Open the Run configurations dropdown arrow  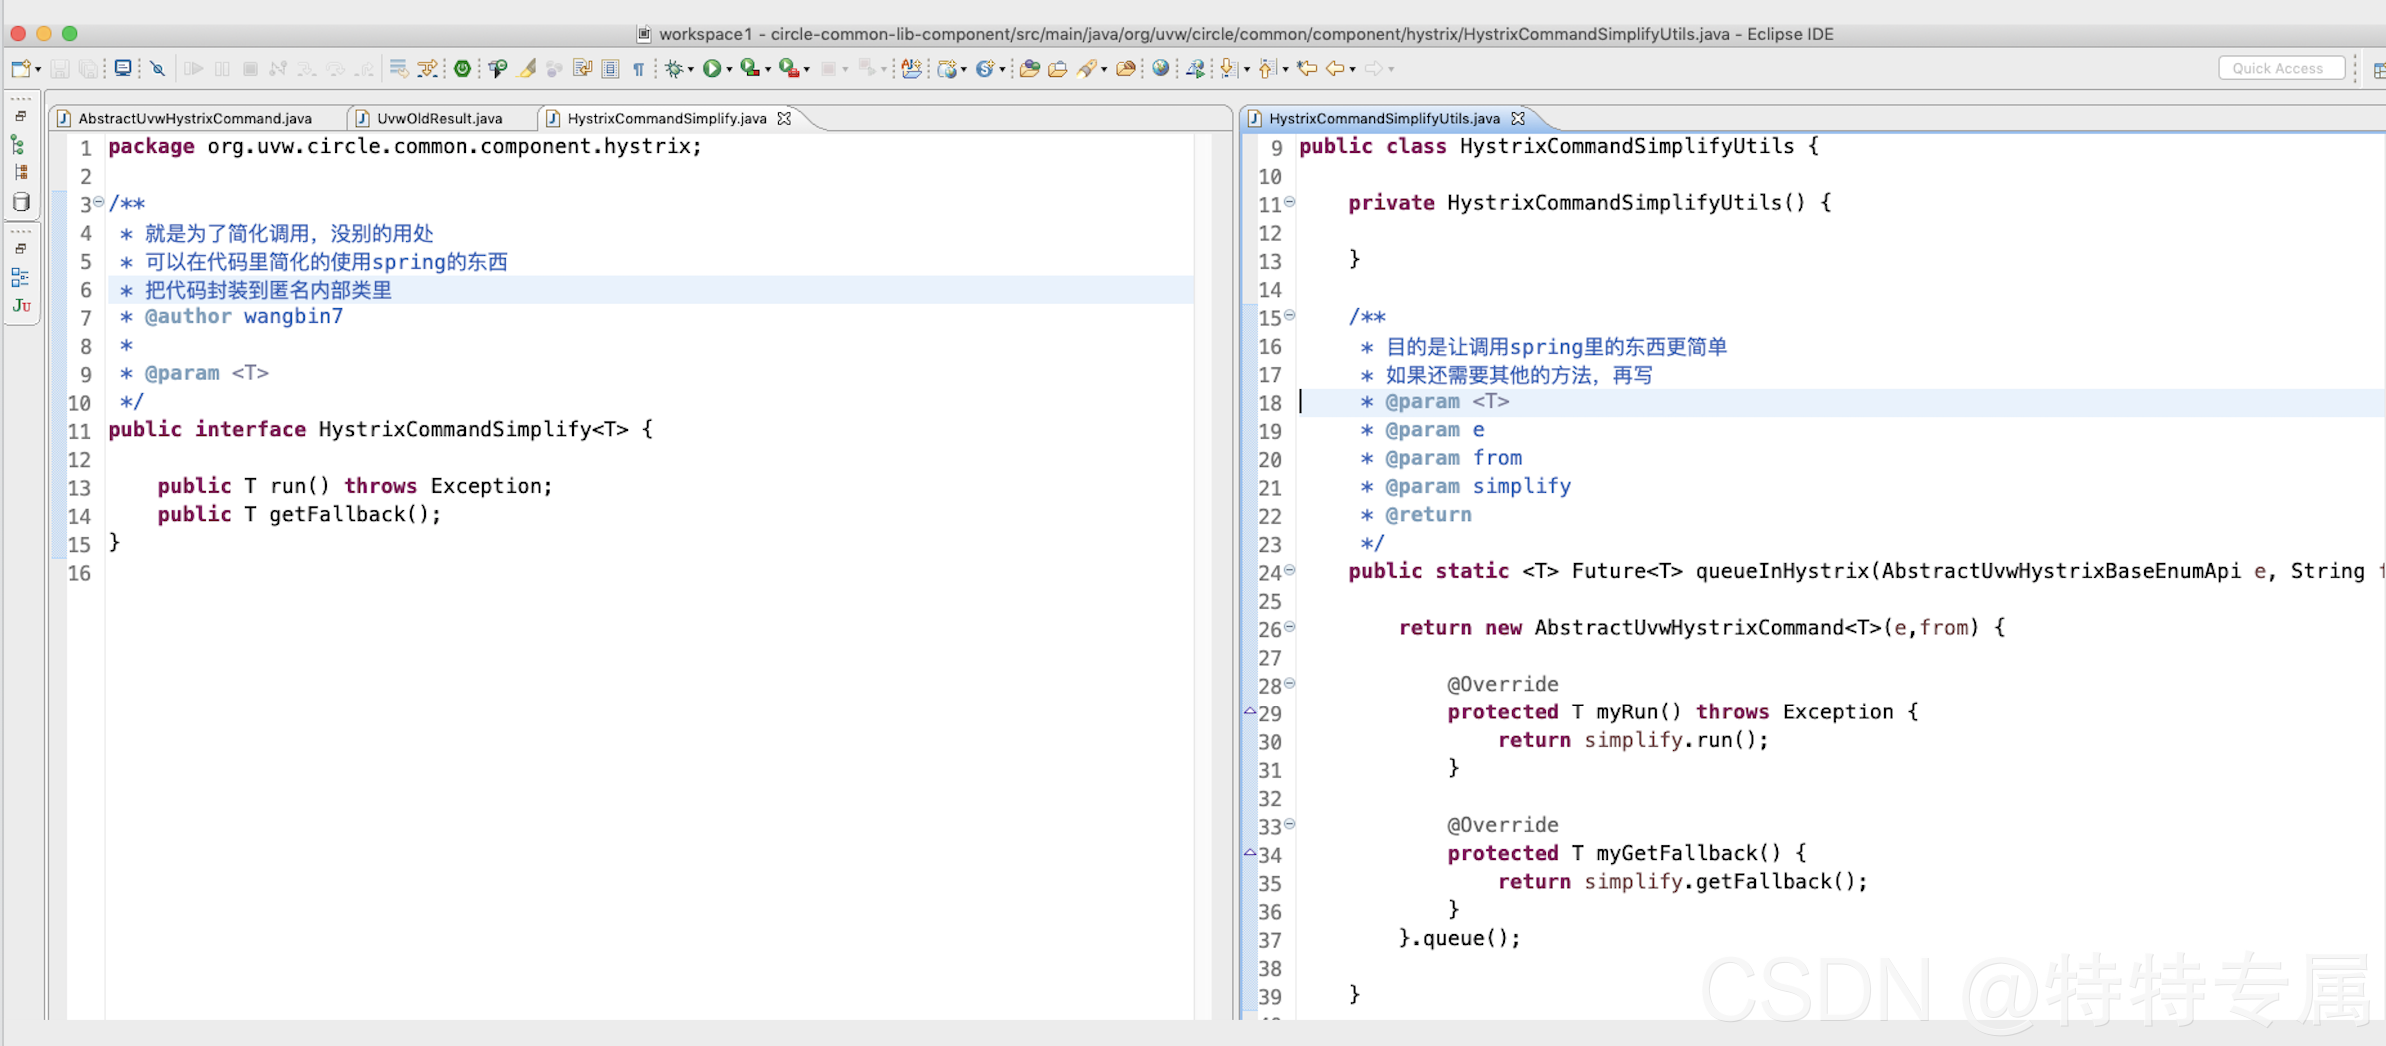click(x=729, y=69)
